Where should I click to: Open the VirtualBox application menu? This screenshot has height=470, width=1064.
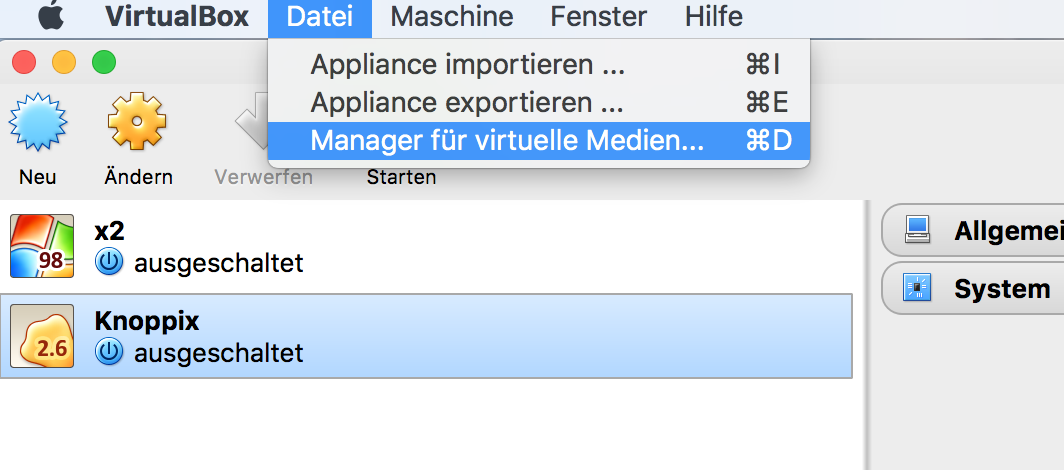pos(177,17)
